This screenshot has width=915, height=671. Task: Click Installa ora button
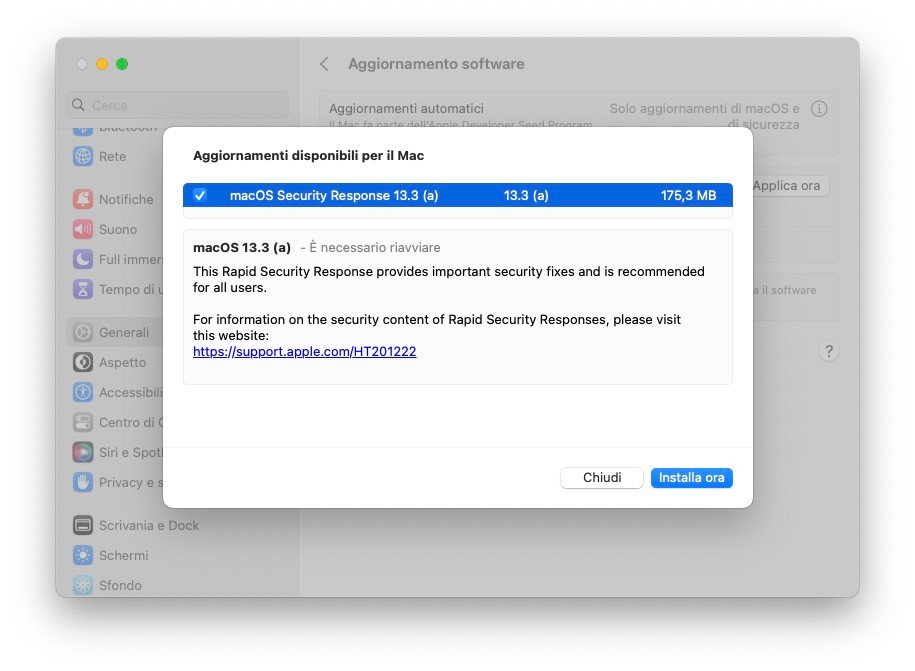[692, 478]
